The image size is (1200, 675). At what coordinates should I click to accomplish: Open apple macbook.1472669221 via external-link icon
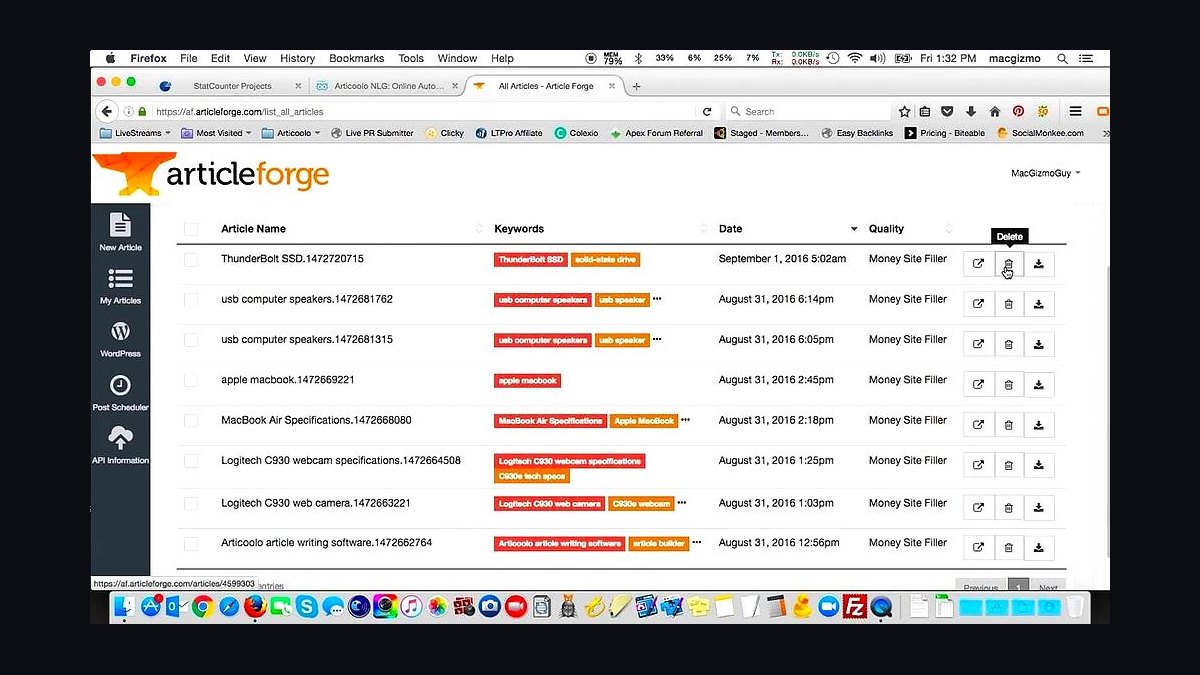(979, 384)
